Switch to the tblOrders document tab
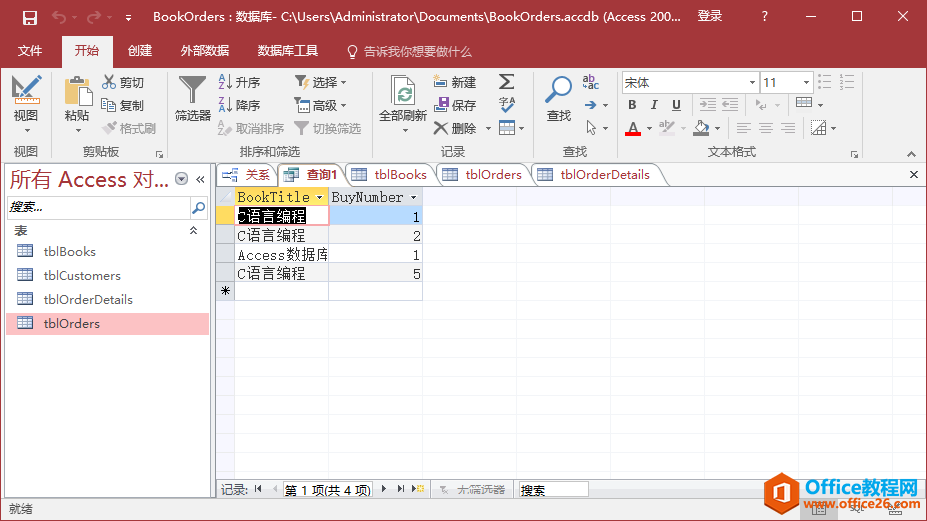Screen dimensions: 927x521 pos(482,174)
